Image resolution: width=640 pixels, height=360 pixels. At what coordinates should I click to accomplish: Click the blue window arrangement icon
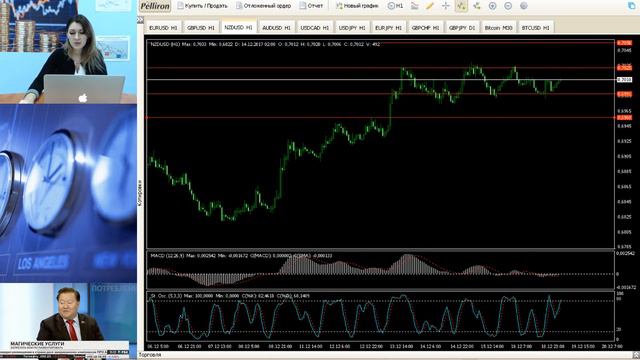point(632,6)
